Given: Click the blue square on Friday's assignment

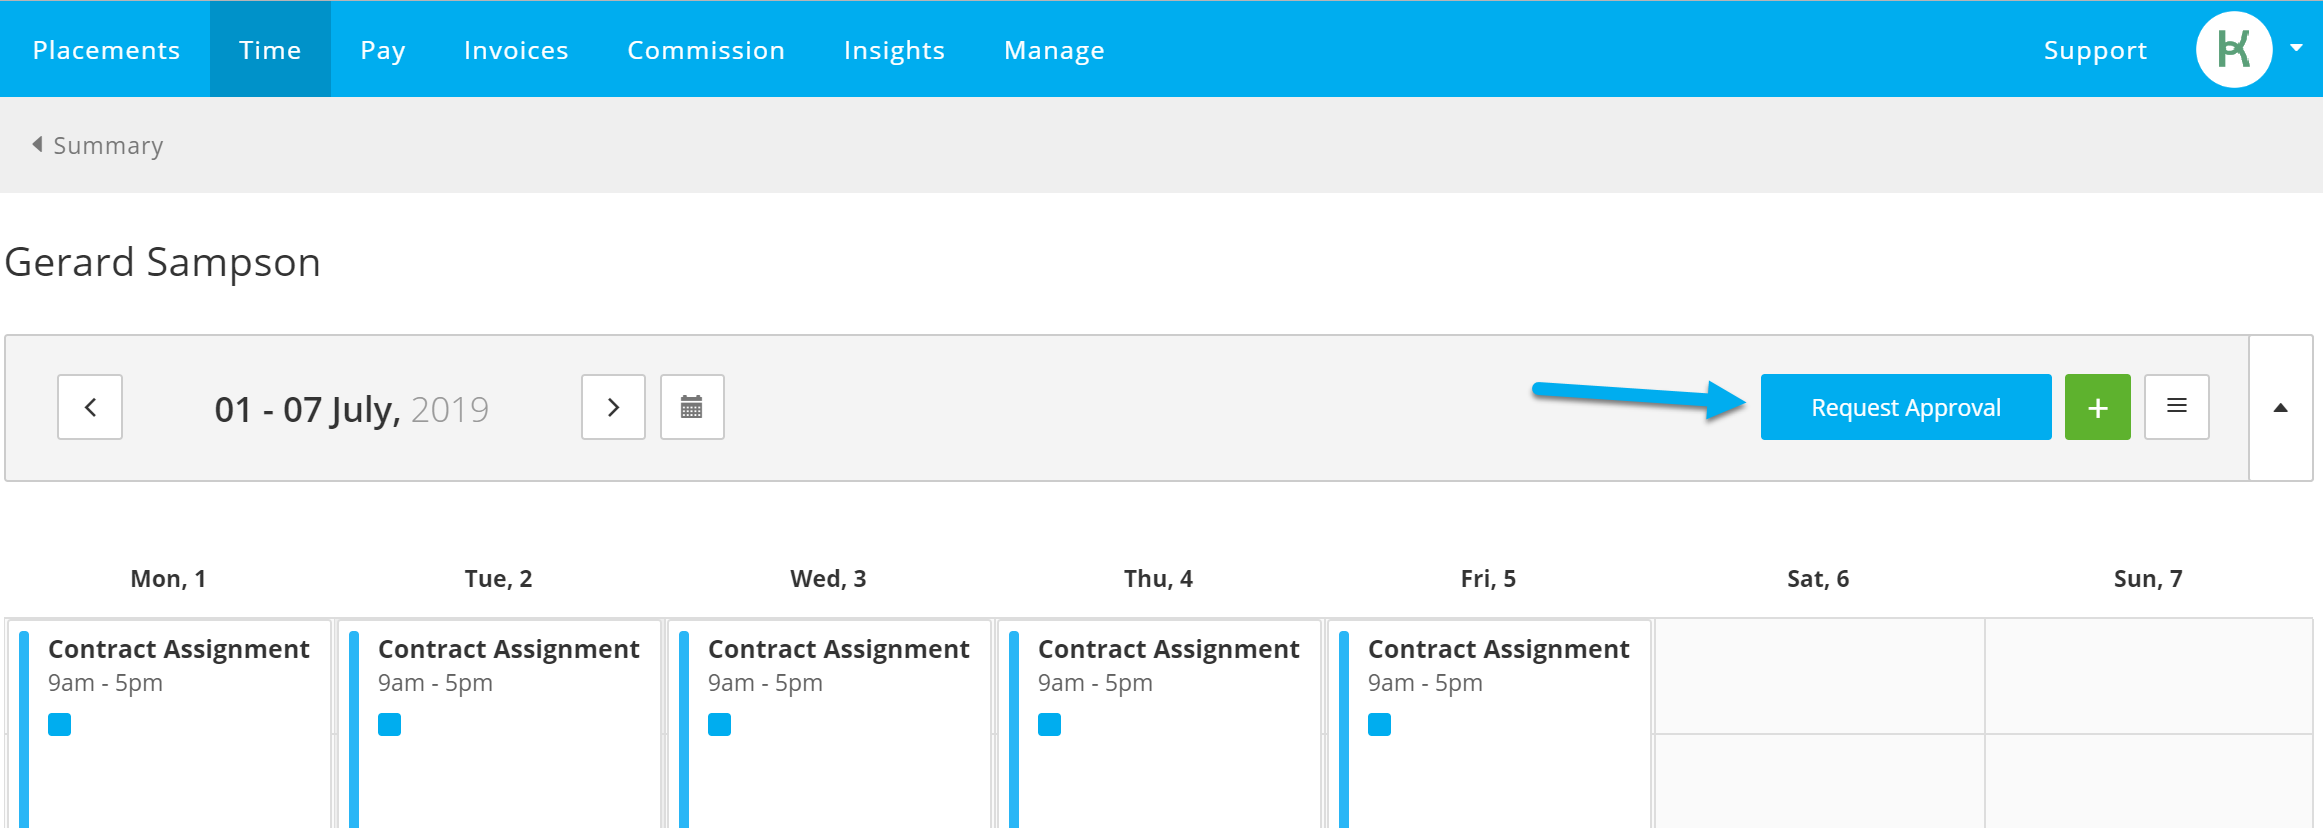Looking at the screenshot, I should click(1380, 724).
